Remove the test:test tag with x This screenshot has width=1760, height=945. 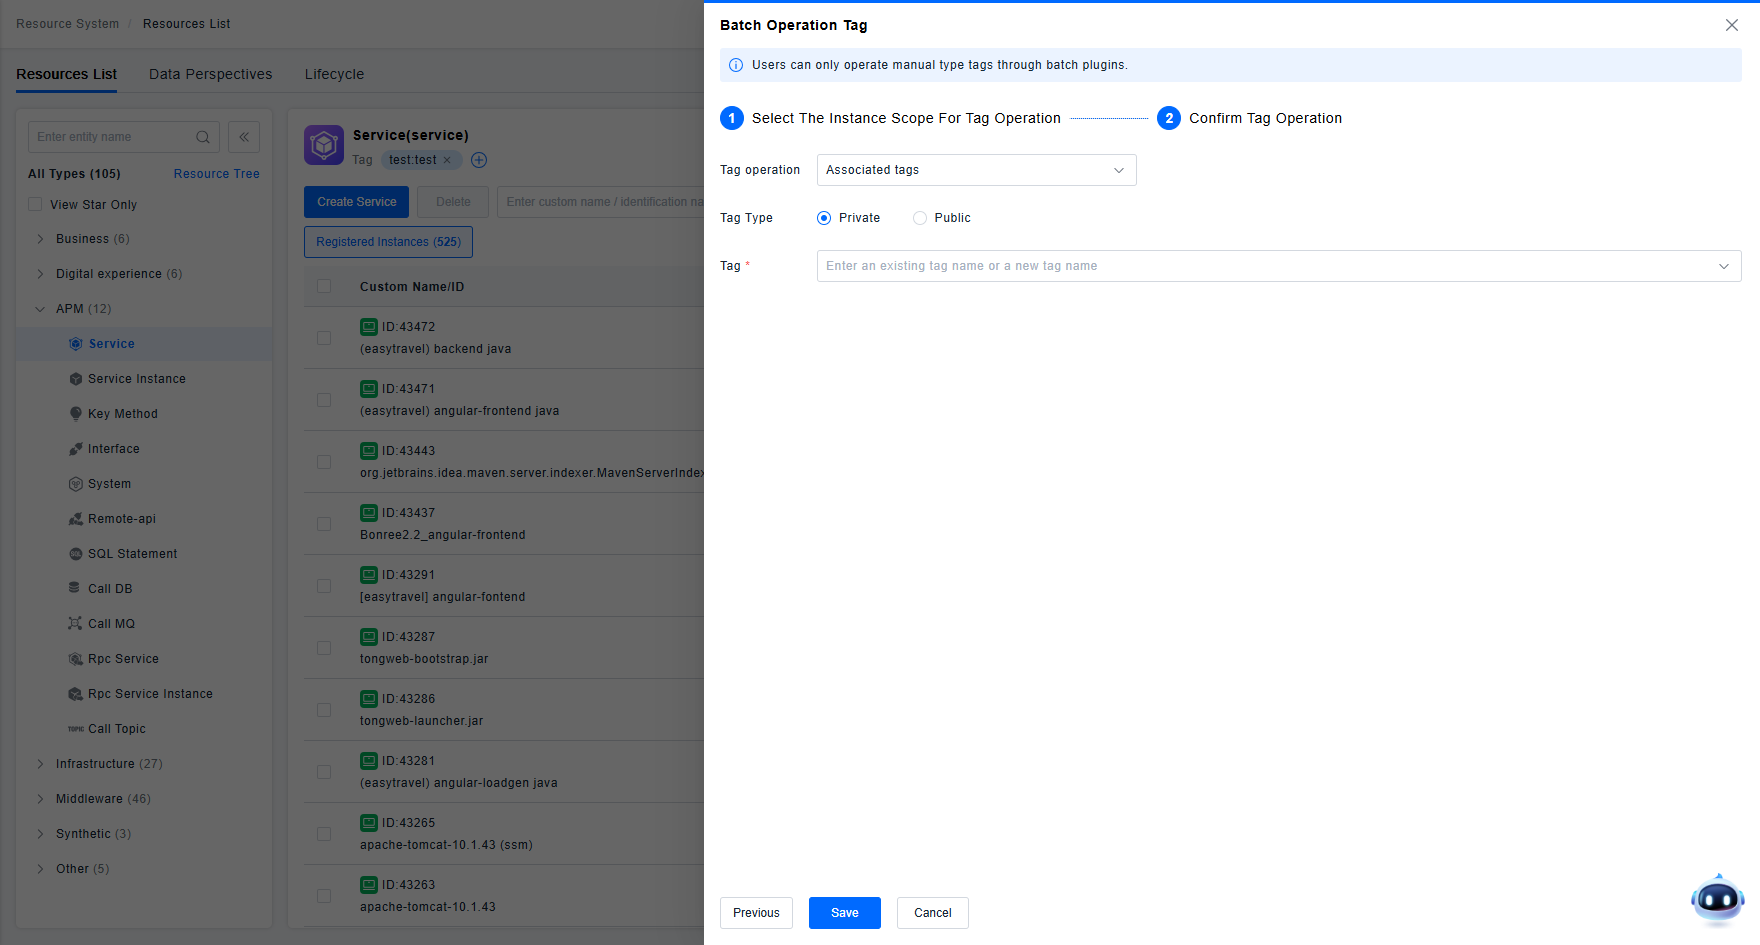[447, 160]
